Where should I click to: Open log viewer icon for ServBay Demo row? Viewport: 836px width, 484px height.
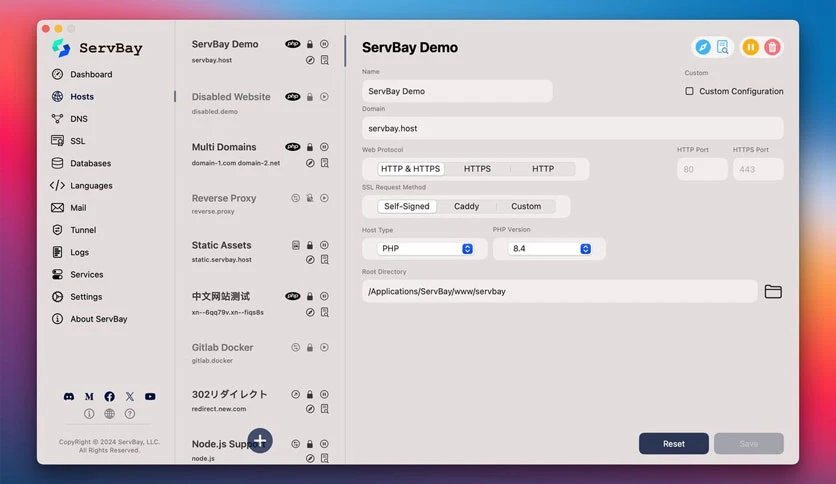(325, 60)
